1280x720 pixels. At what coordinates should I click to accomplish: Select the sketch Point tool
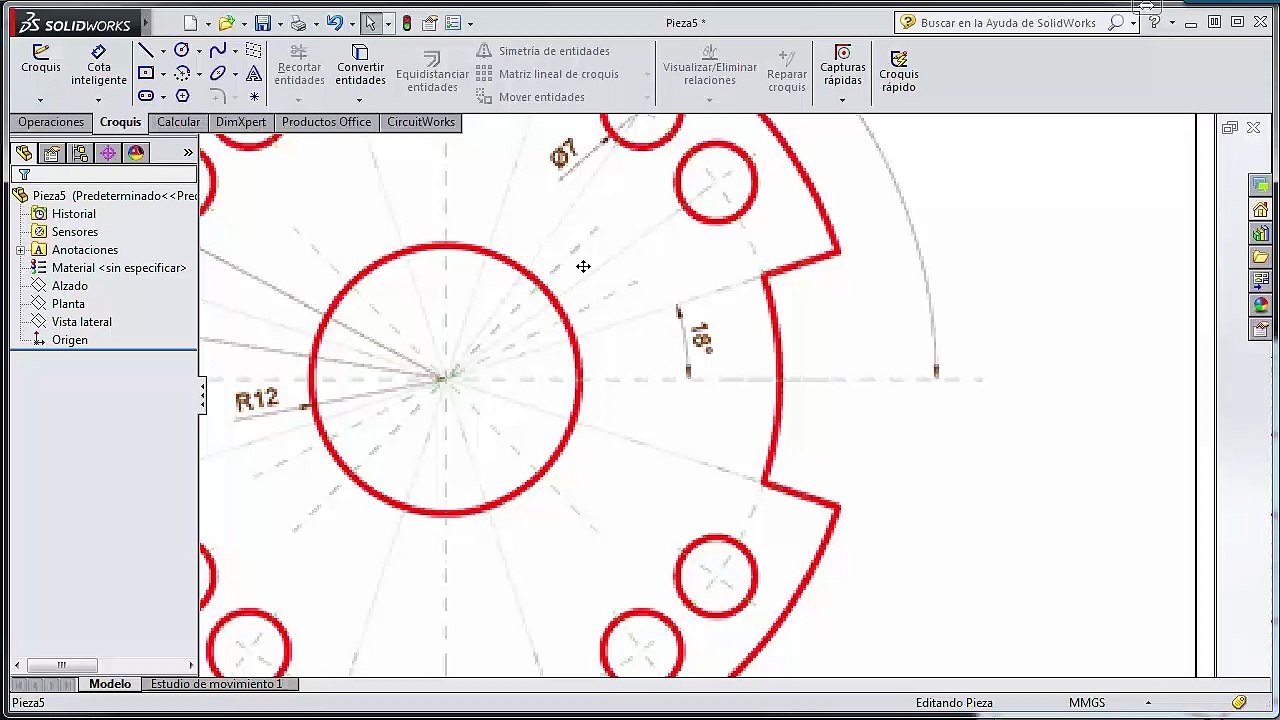[254, 96]
